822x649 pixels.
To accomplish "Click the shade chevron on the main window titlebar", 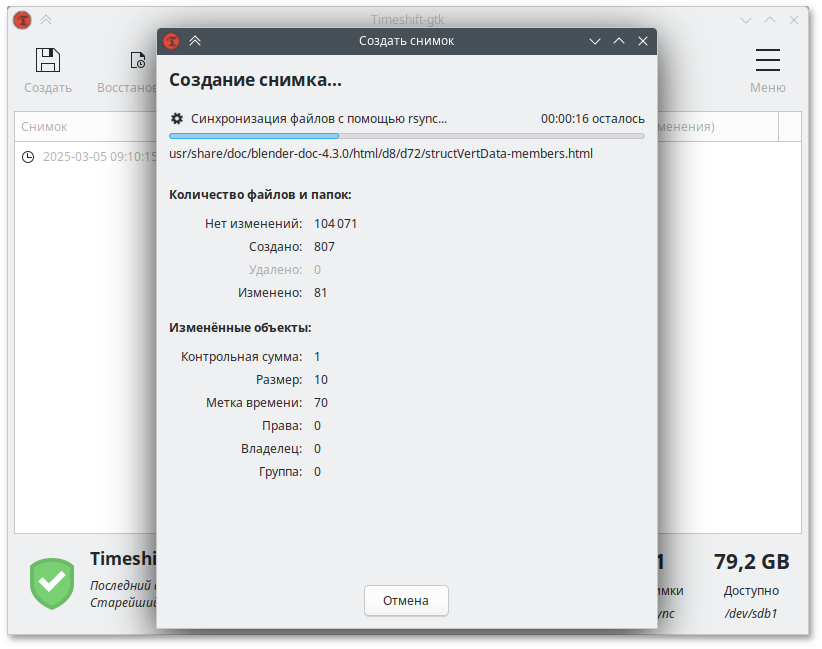I will 45,19.
